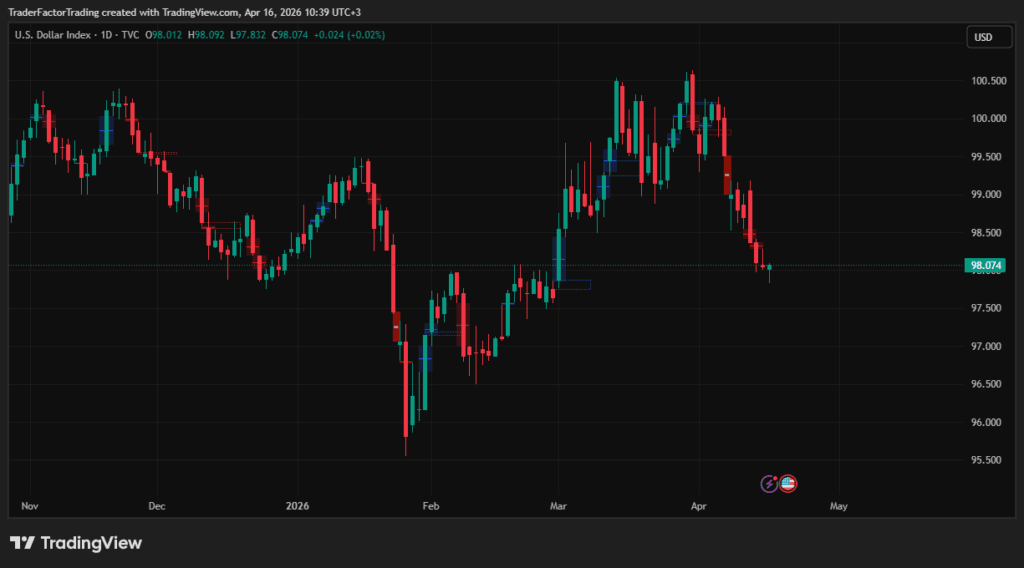The width and height of the screenshot is (1024, 568).
Task: Click the purple lightning bolt news icon
Action: [769, 484]
